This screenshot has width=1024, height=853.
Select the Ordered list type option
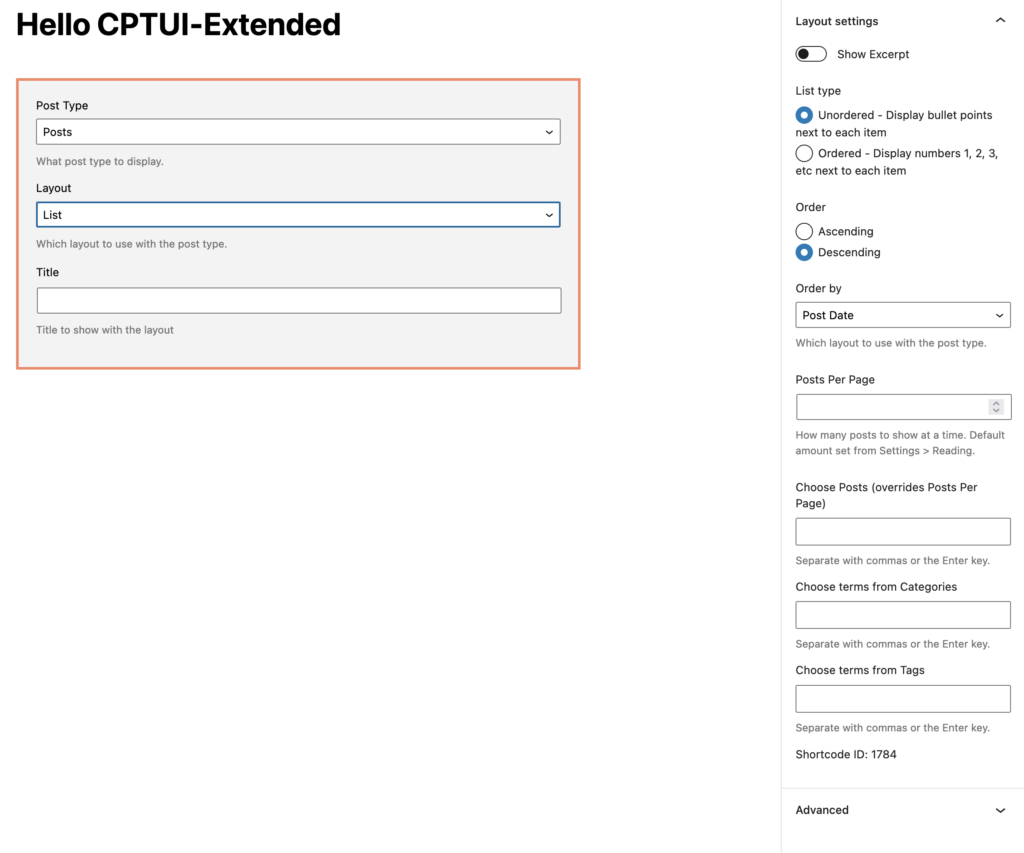tap(804, 153)
